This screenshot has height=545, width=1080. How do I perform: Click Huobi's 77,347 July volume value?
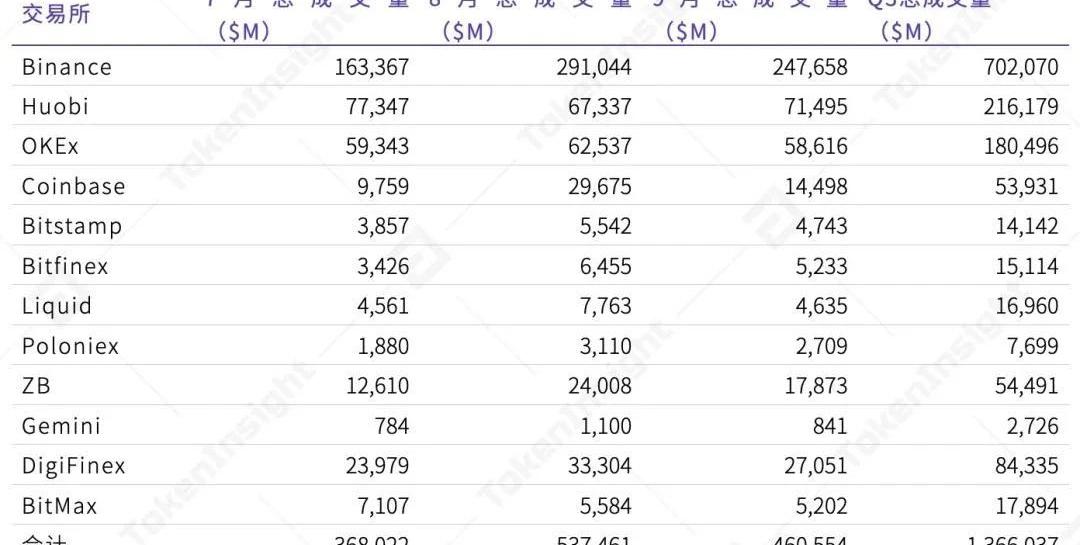377,107
